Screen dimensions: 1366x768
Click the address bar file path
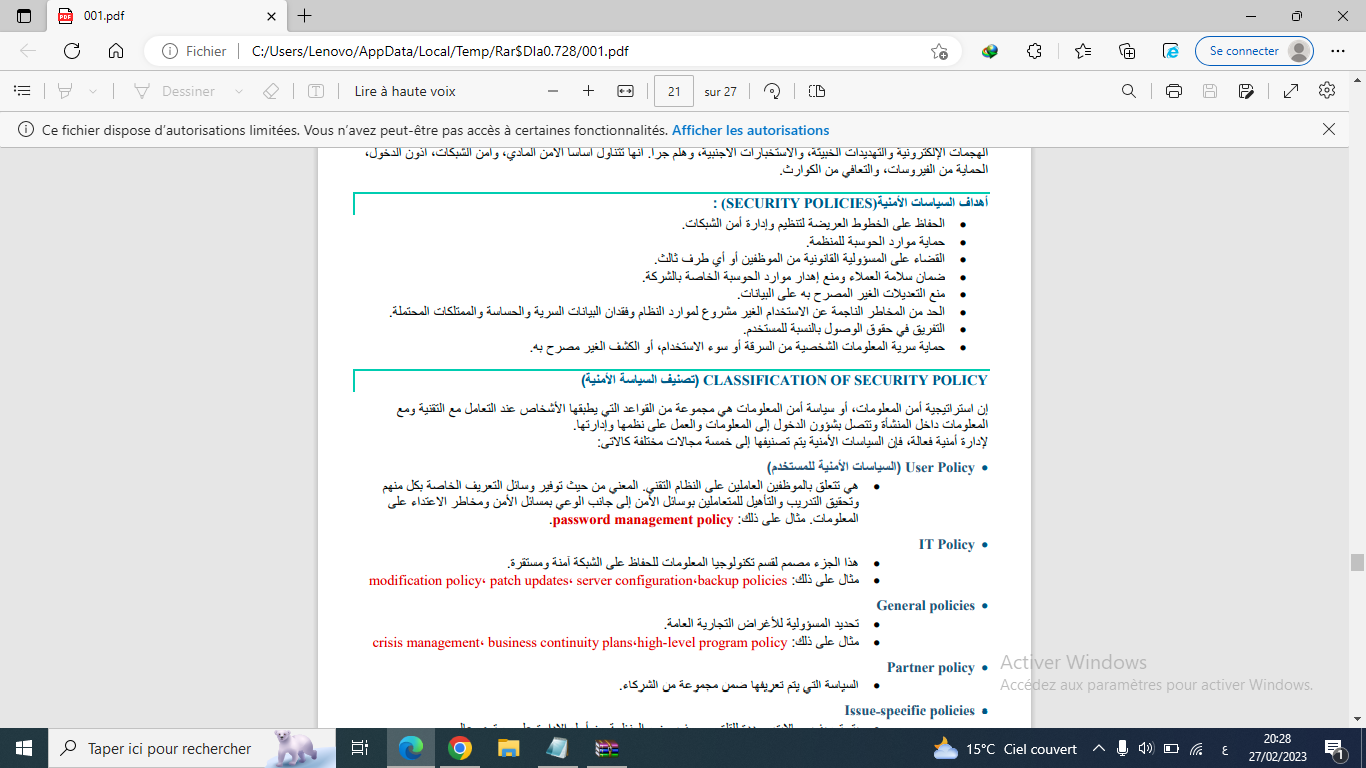pyautogui.click(x=440, y=51)
